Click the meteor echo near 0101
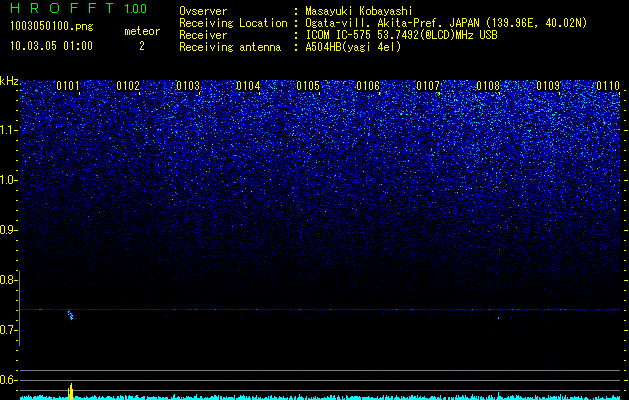 pos(70,315)
